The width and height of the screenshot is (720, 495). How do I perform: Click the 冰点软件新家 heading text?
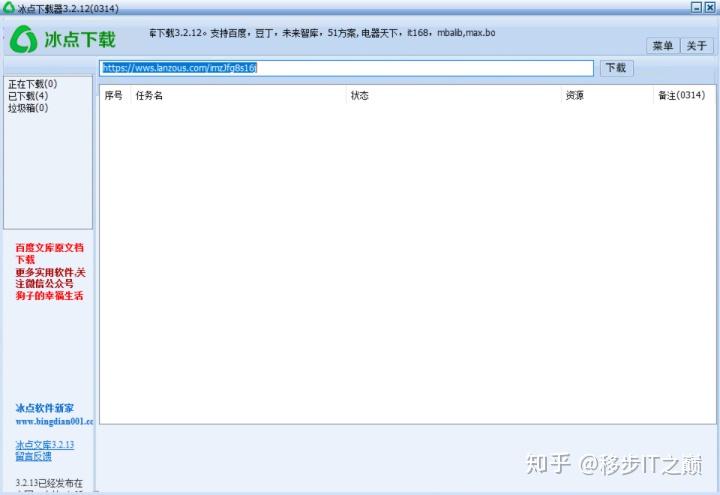click(x=45, y=408)
